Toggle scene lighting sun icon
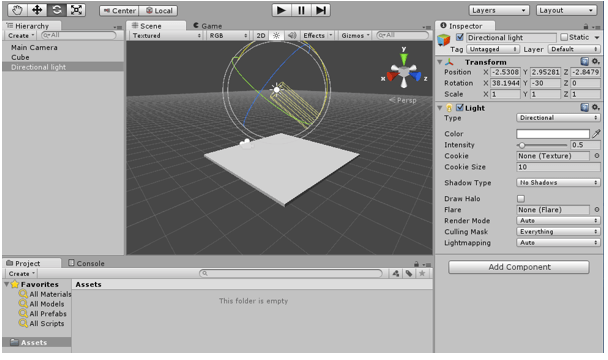This screenshot has width=608, height=360. click(x=276, y=35)
